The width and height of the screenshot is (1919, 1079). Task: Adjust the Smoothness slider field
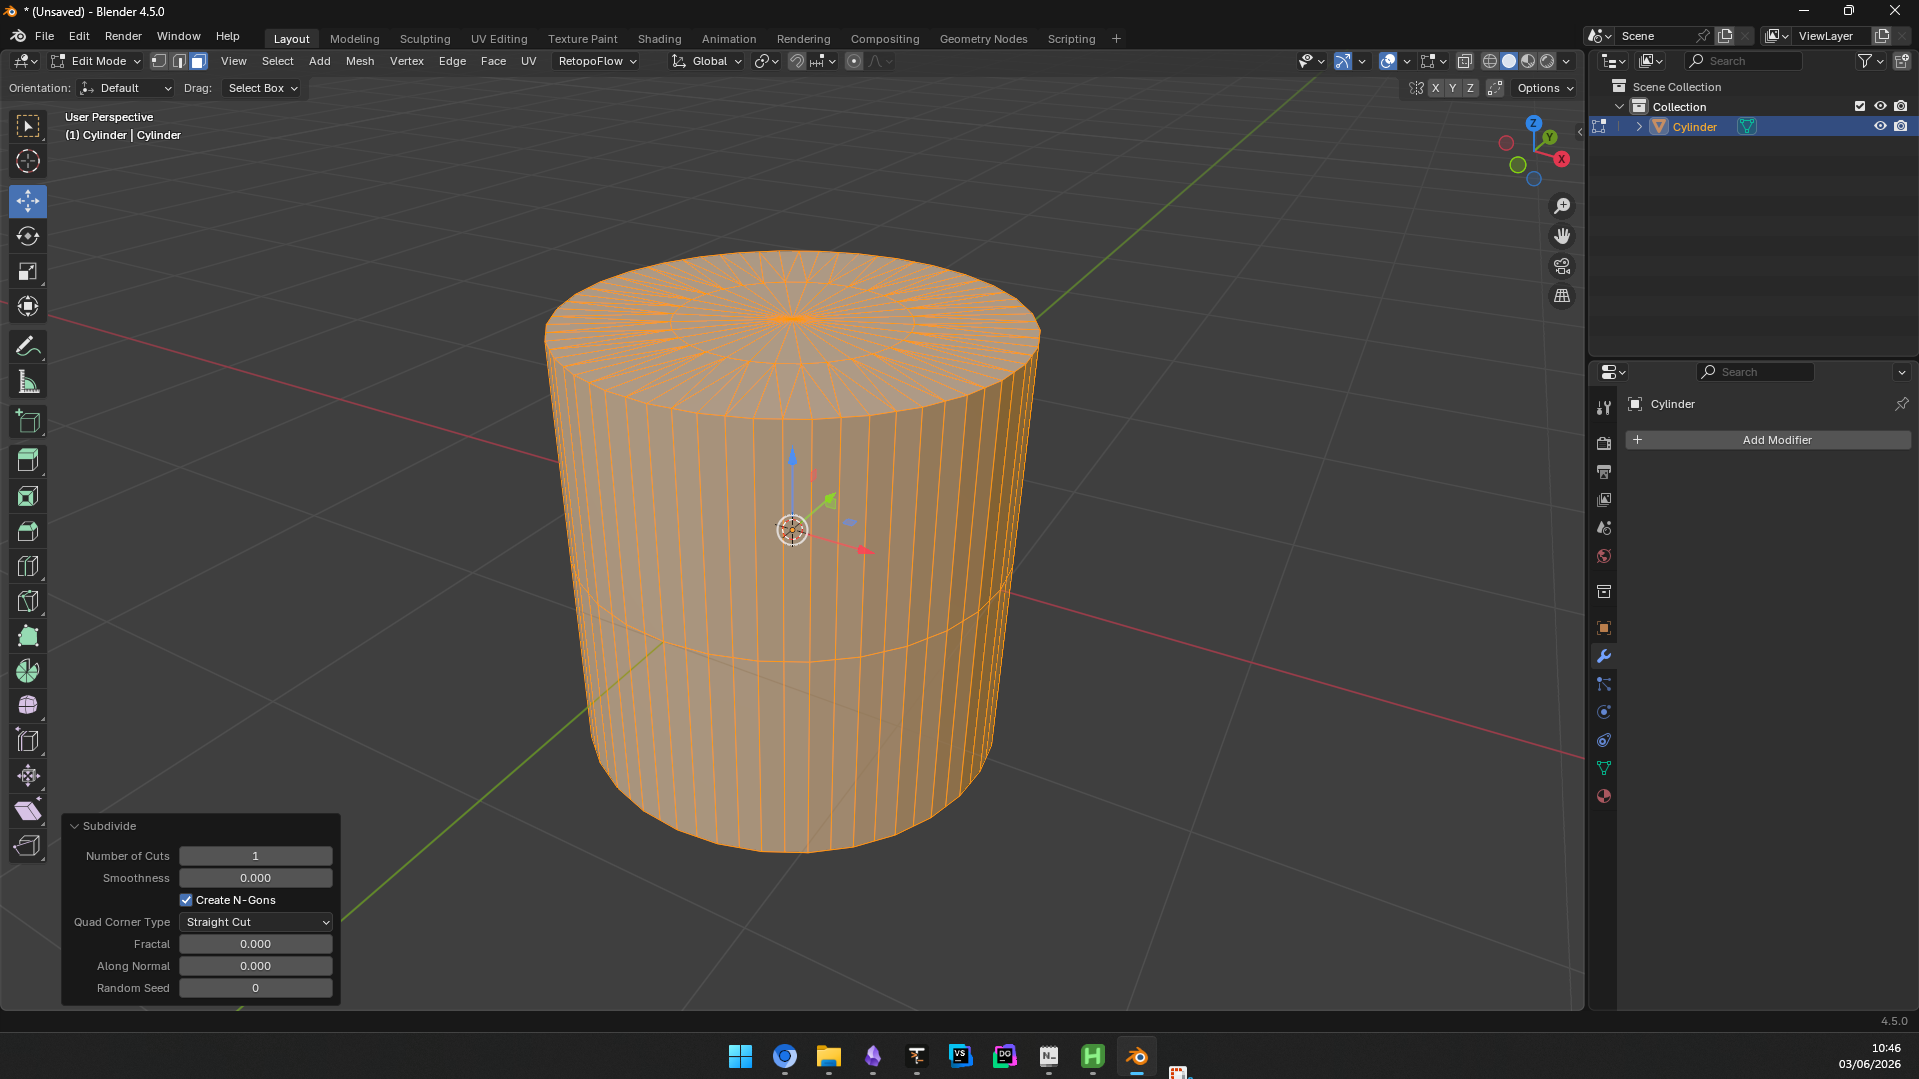(256, 878)
